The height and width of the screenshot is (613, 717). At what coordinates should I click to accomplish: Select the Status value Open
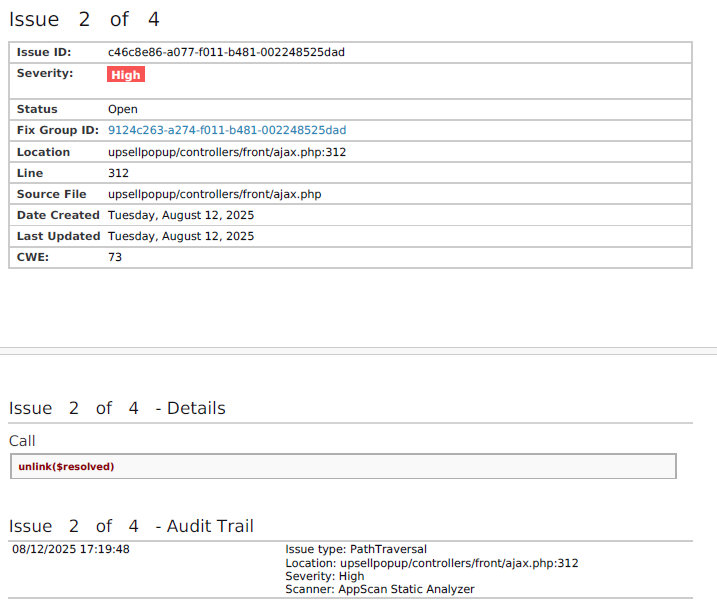click(123, 109)
